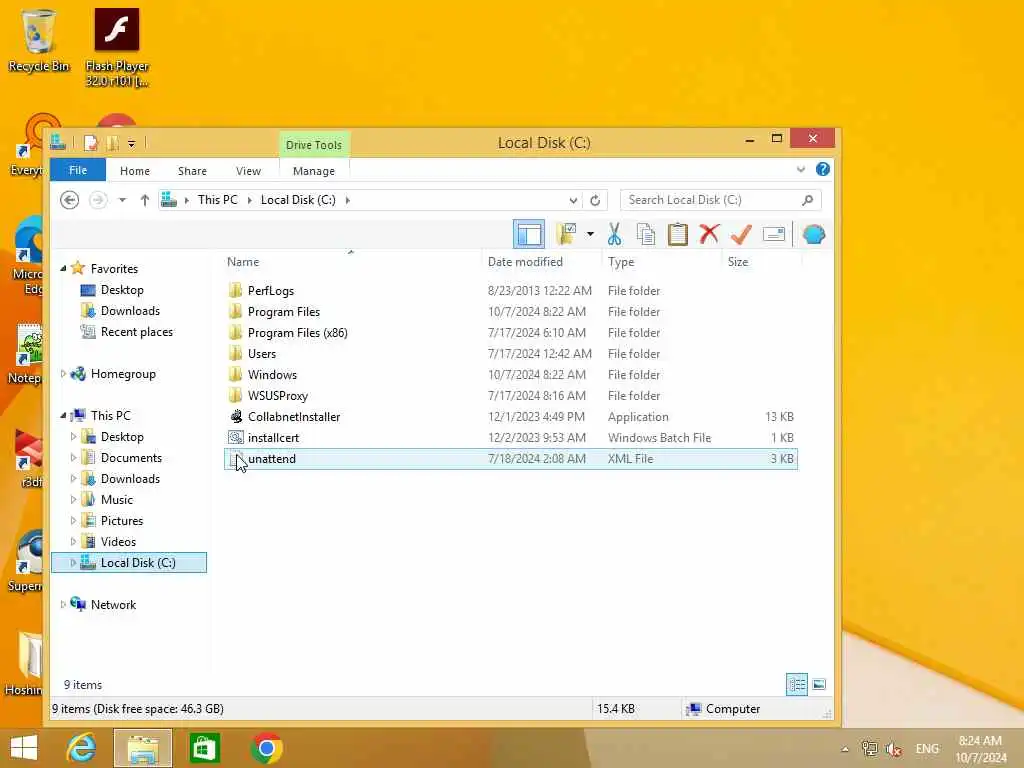Open Windows Store from the taskbar
Image resolution: width=1024 pixels, height=768 pixels.
[204, 748]
